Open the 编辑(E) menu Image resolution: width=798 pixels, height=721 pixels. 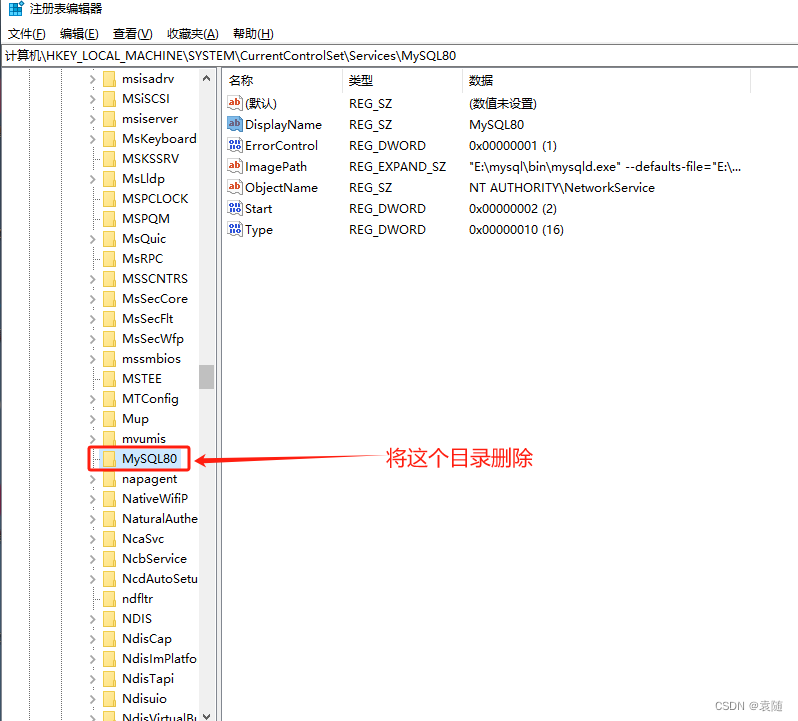[x=79, y=34]
